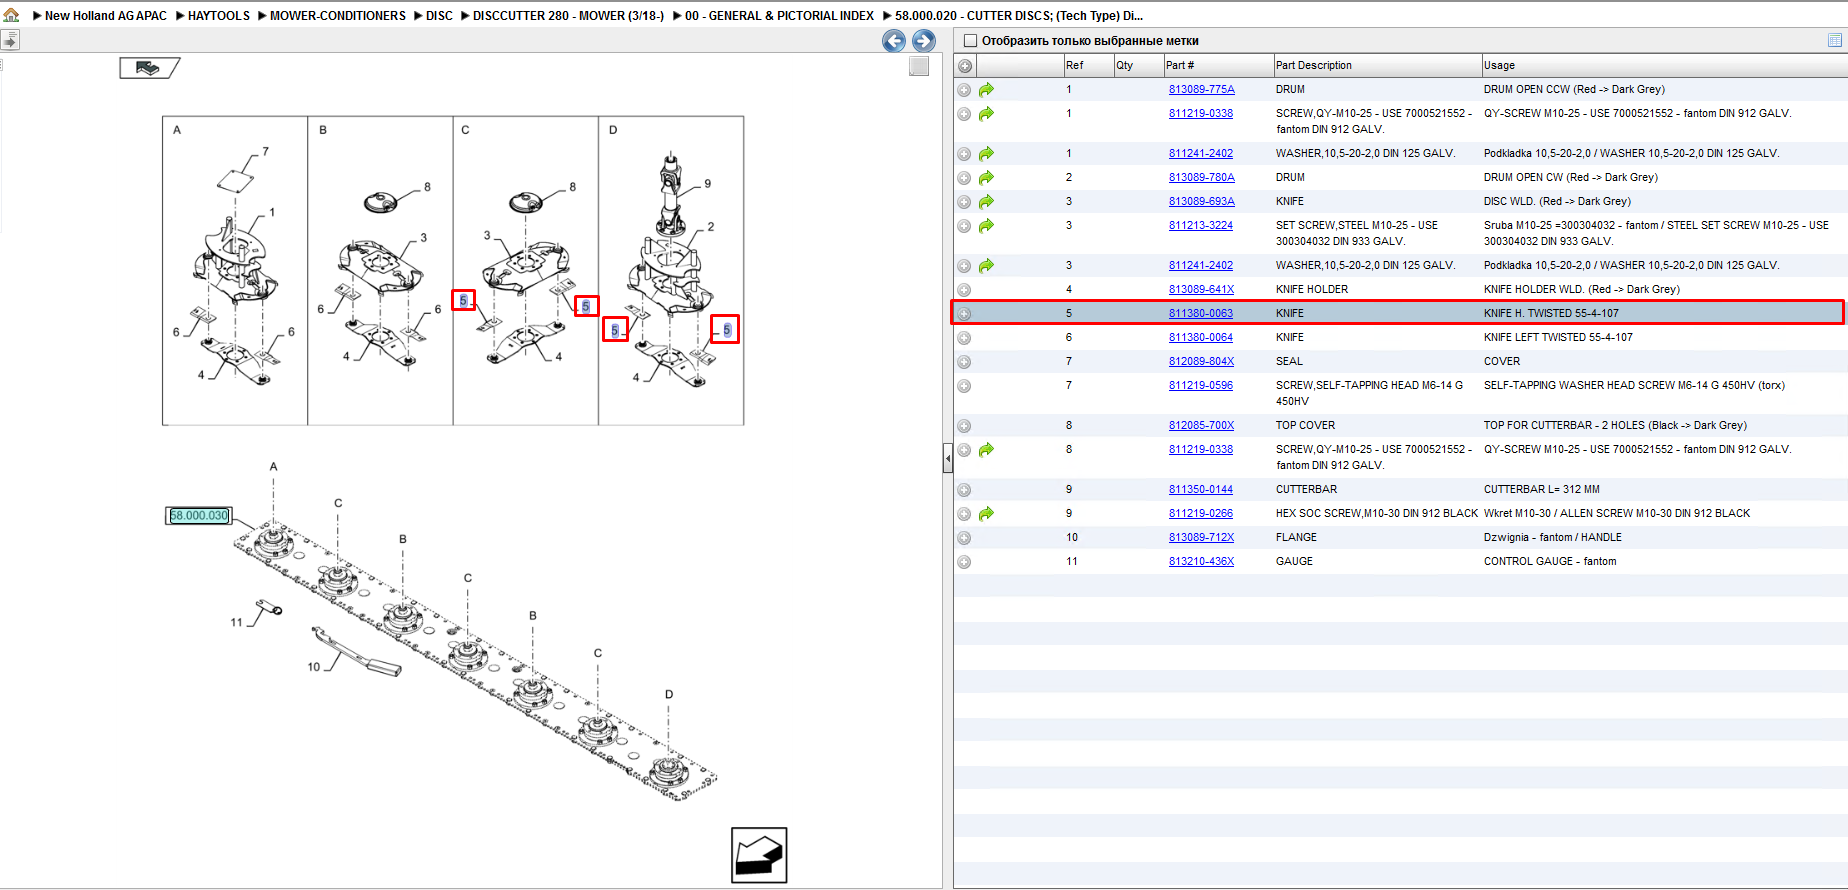
Task: Click the small square button at the diagram's top-right corner
Action: click(919, 67)
